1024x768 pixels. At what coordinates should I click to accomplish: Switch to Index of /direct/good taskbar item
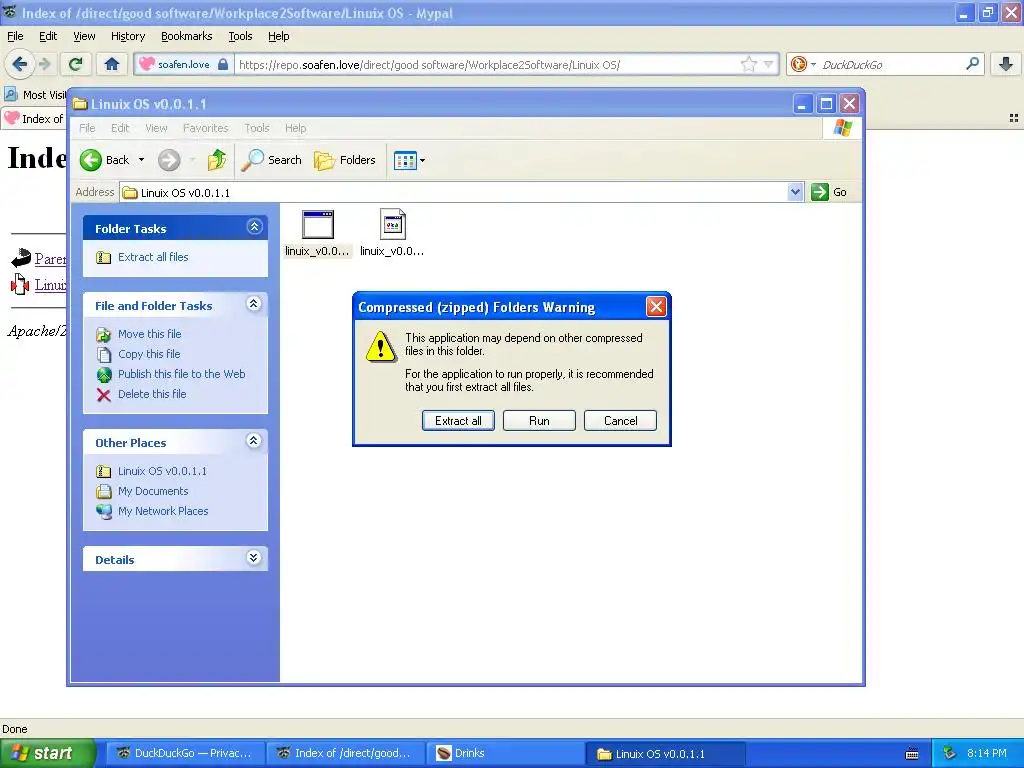[x=345, y=753]
